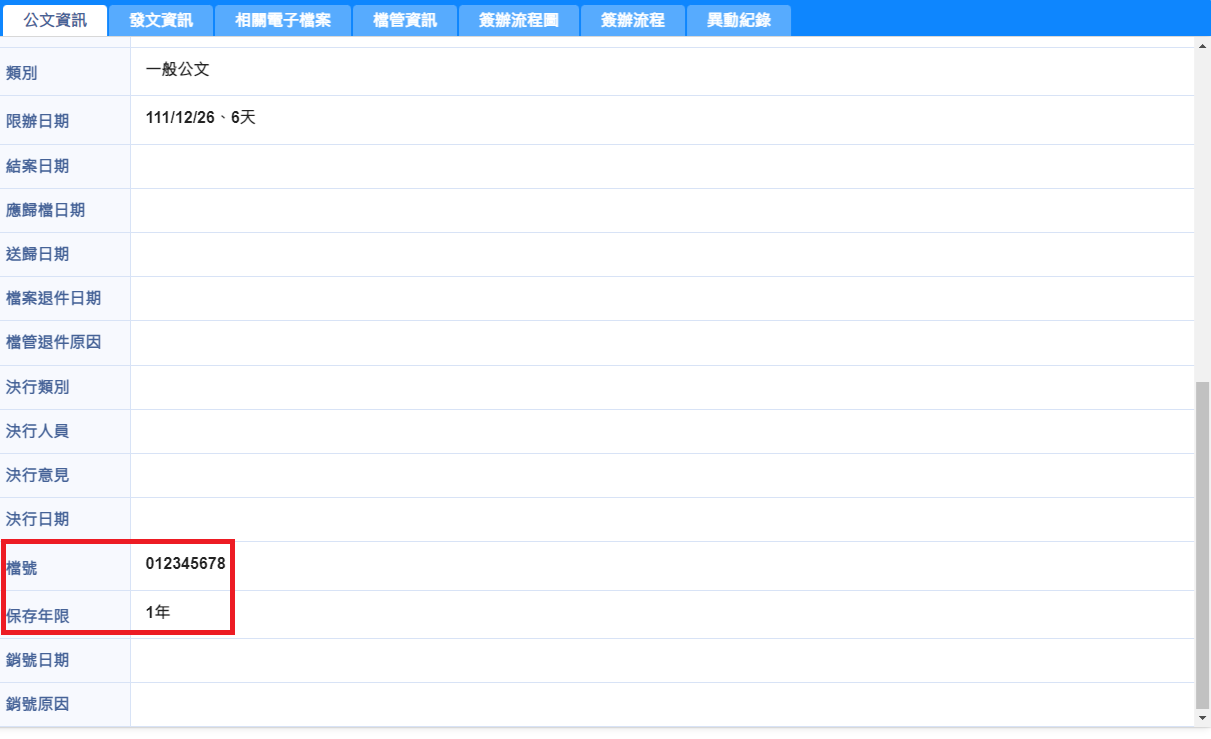This screenshot has width=1211, height=739.
Task: Click the 檔管退件原因 field label
Action: click(x=54, y=342)
